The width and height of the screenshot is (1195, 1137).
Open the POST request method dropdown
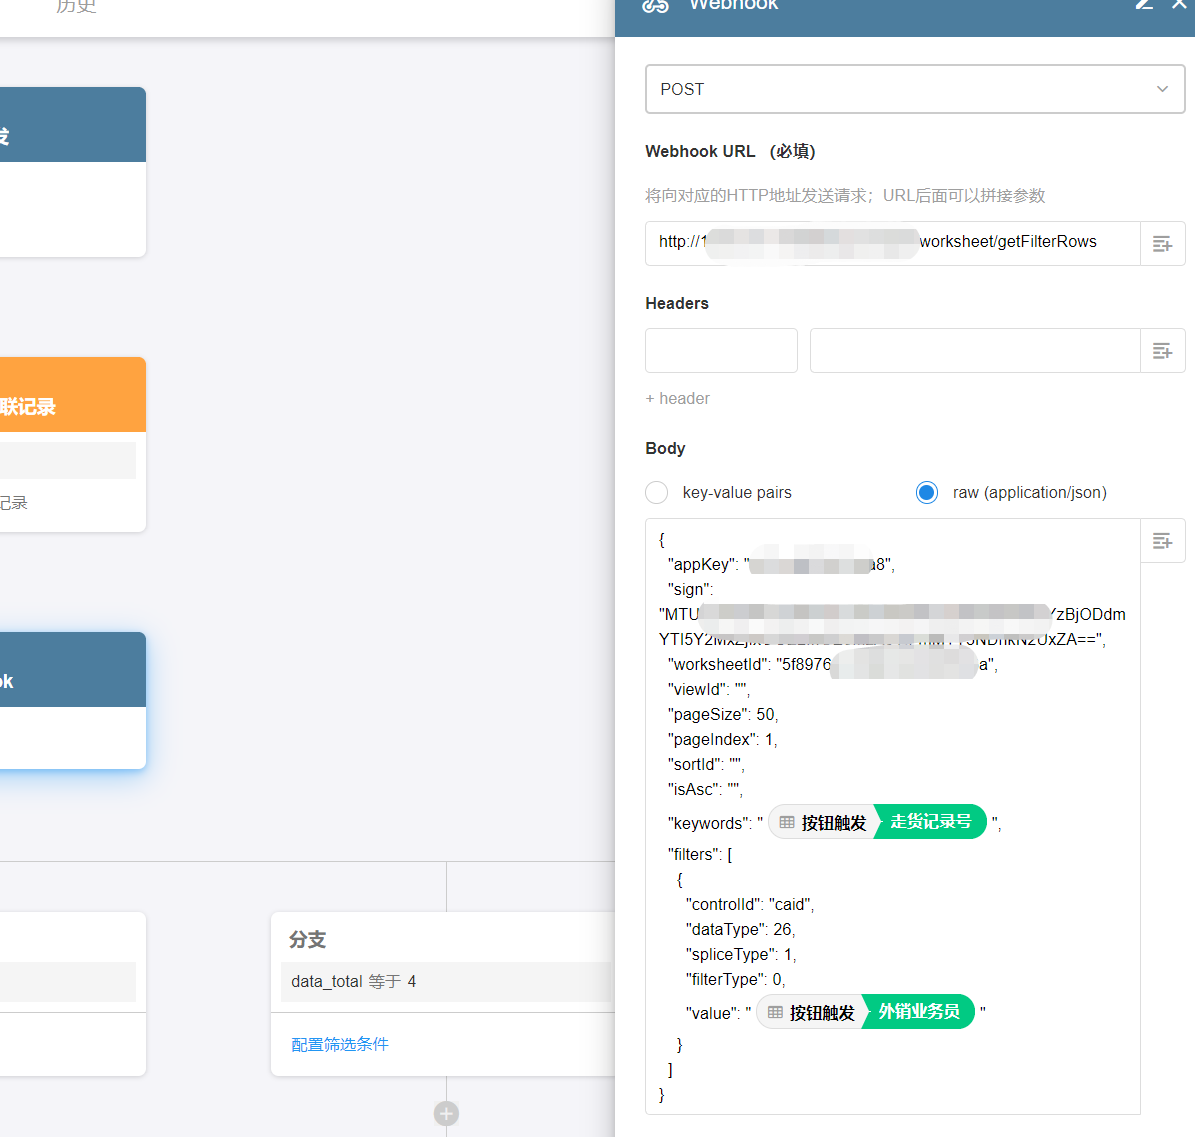pos(915,89)
